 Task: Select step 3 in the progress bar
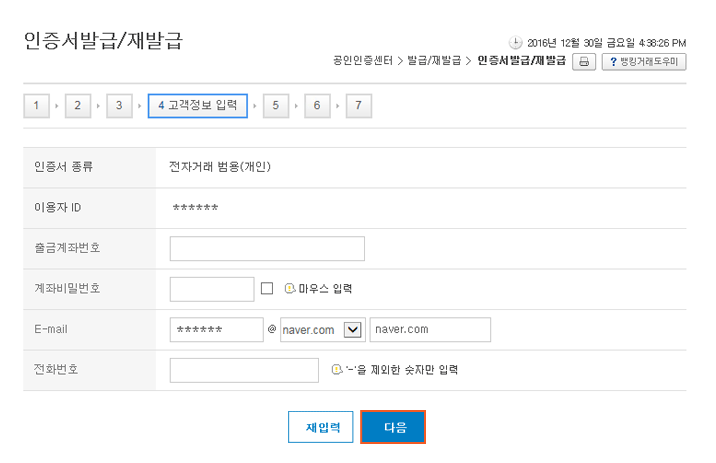119,106
